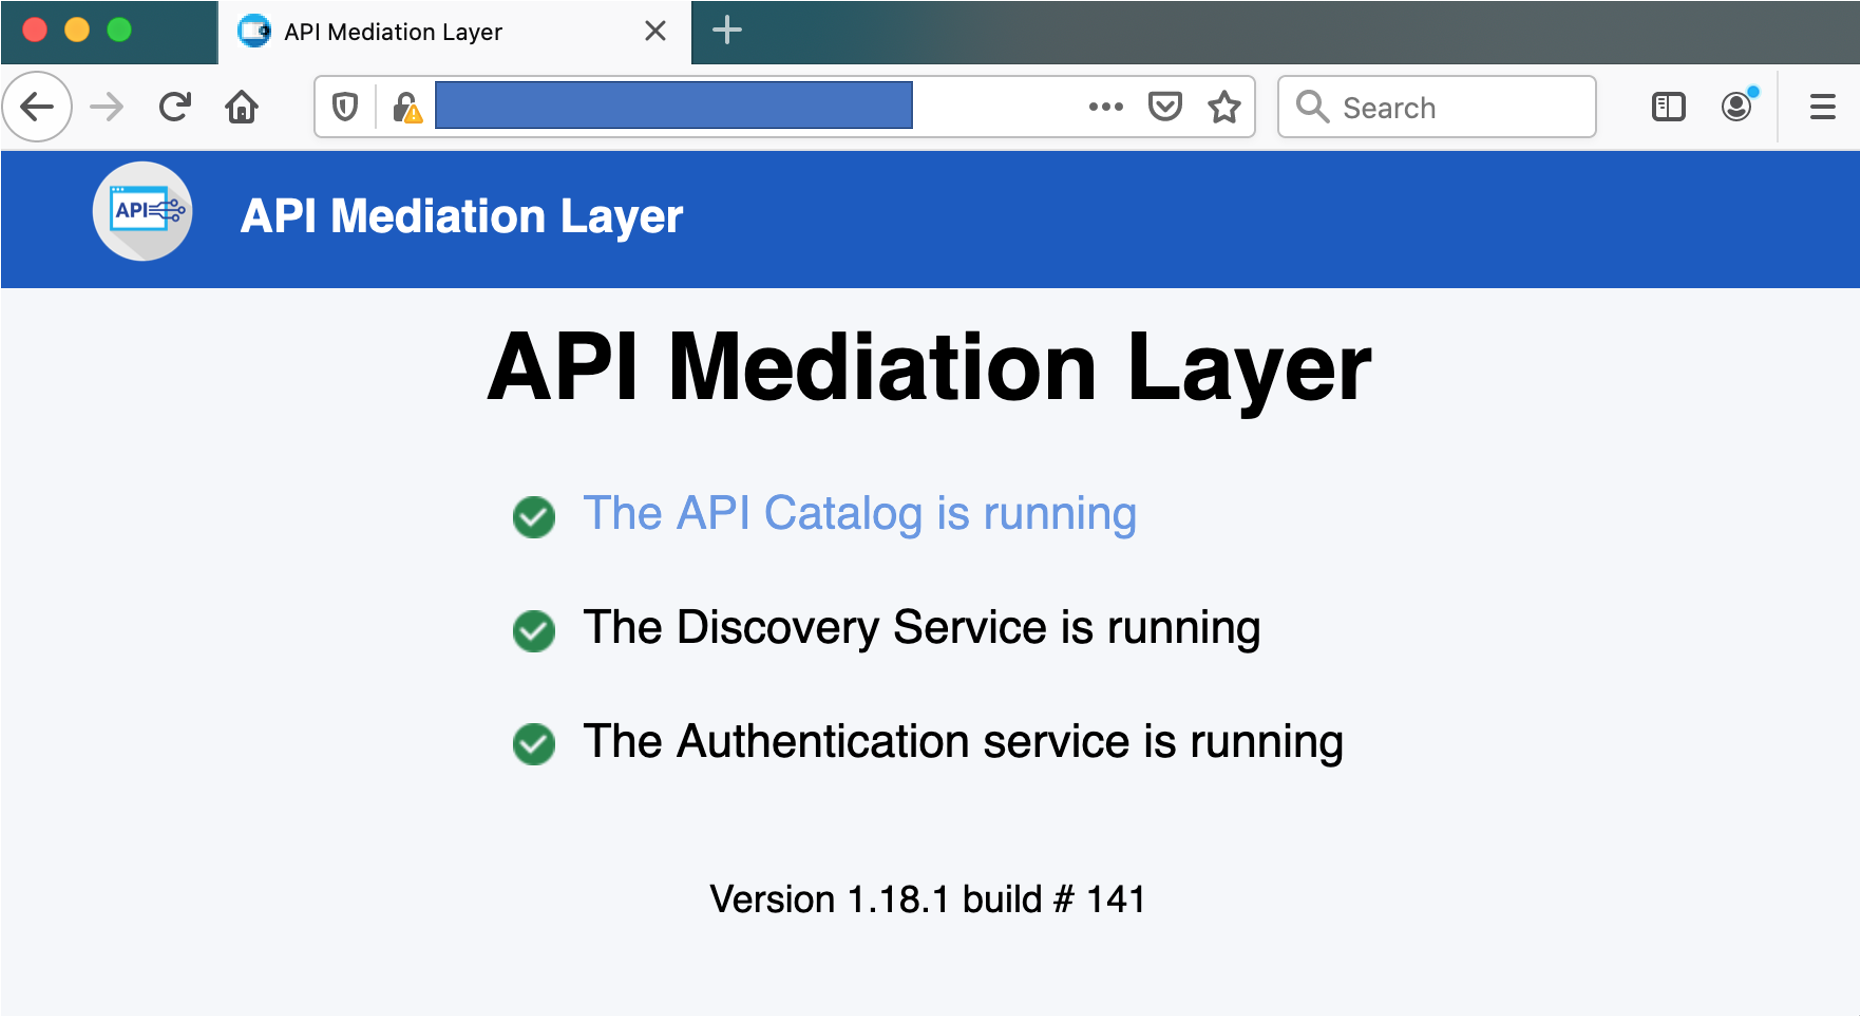Open the hamburger application menu

tap(1822, 106)
